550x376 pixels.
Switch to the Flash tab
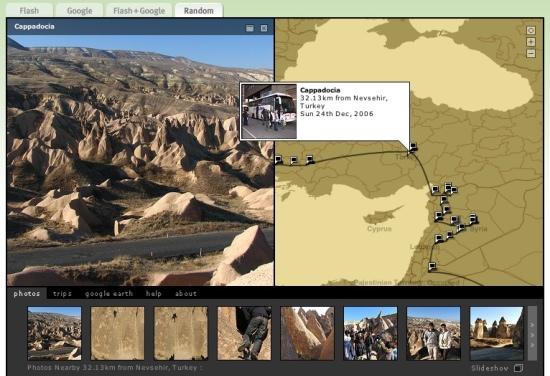29,11
